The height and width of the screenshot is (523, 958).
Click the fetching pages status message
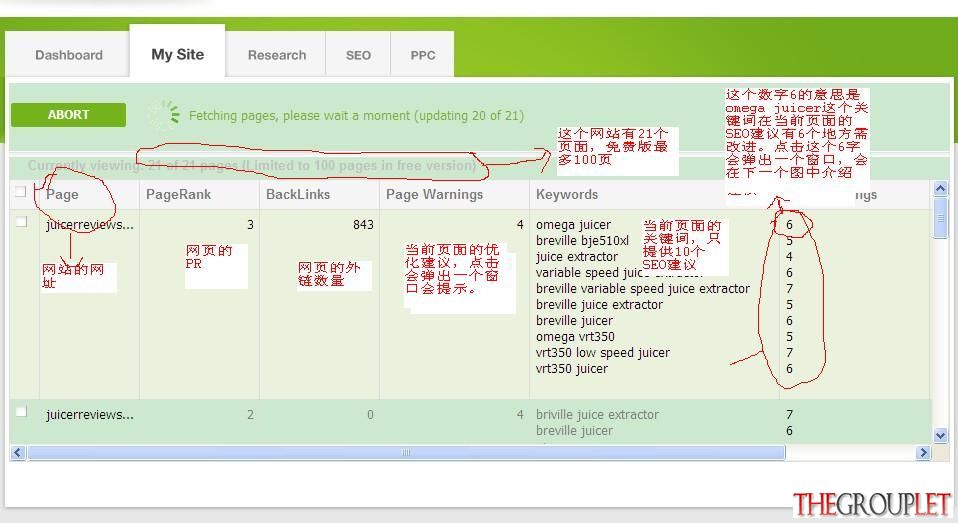[x=356, y=115]
